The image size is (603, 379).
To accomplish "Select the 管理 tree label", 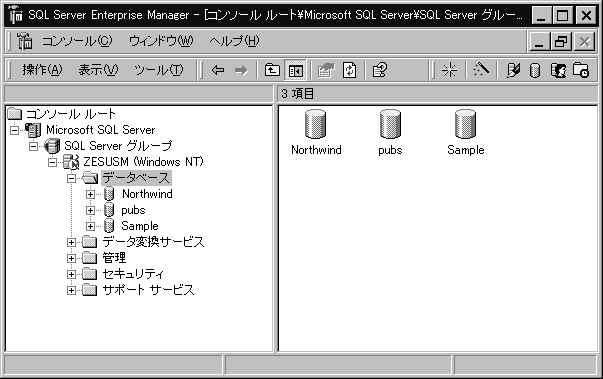I will pos(114,258).
